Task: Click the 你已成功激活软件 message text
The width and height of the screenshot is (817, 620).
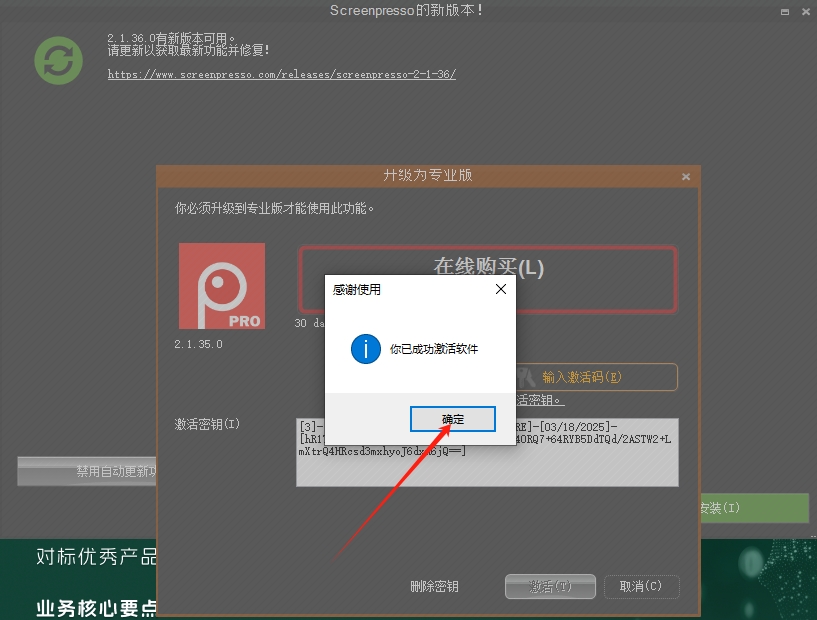Action: pos(434,349)
